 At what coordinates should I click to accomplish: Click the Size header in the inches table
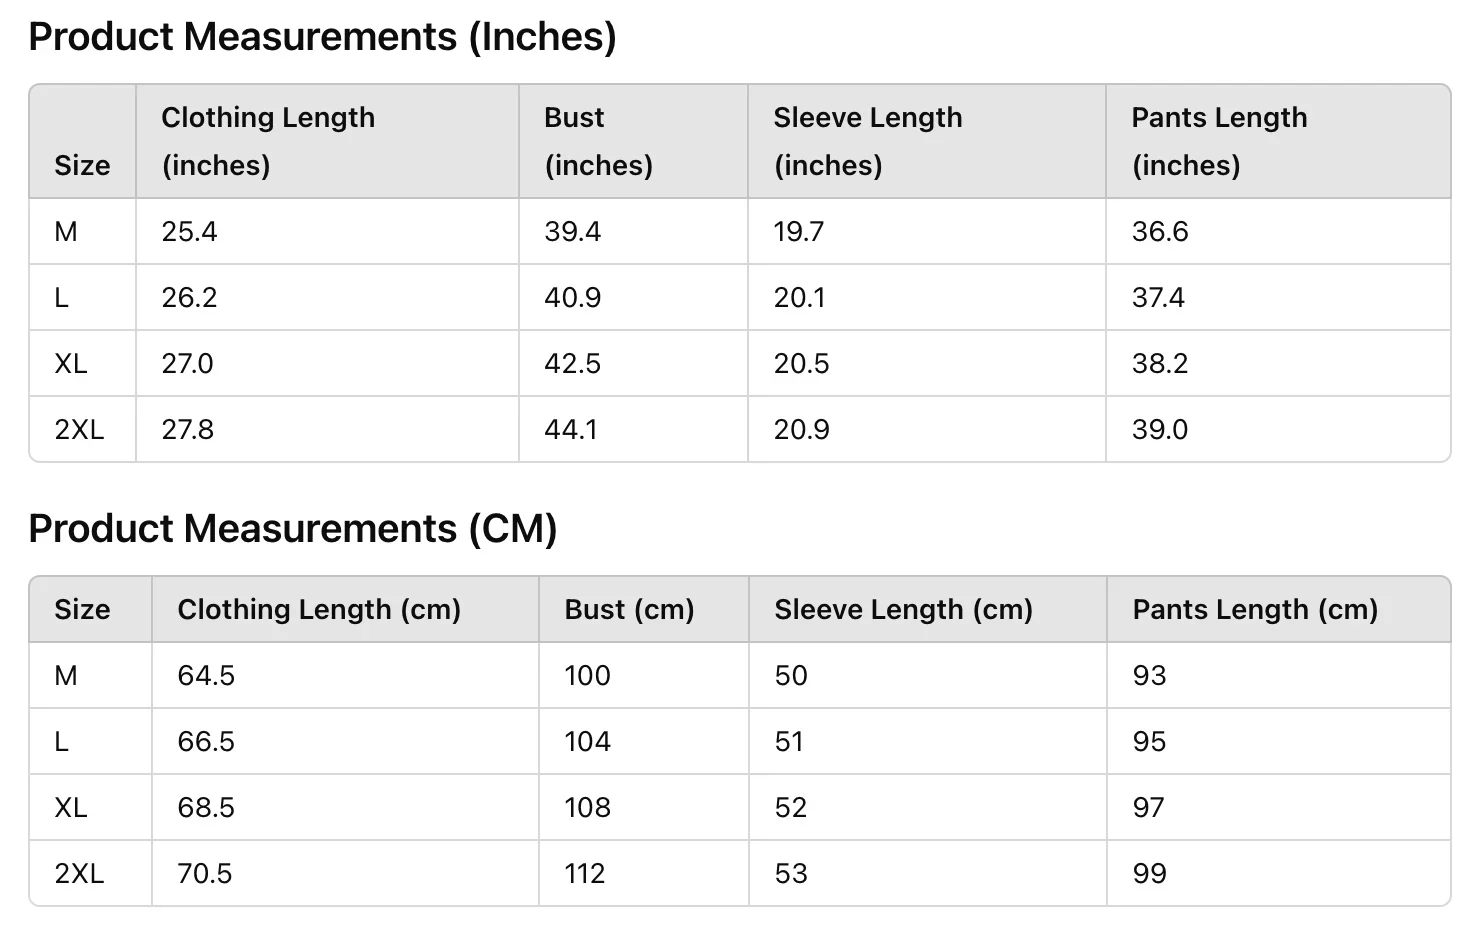[x=82, y=165]
